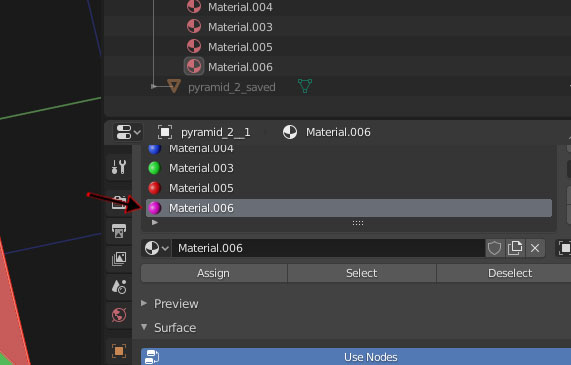The width and height of the screenshot is (571, 365).
Task: Select red Material.005 slot
Action: [349, 188]
